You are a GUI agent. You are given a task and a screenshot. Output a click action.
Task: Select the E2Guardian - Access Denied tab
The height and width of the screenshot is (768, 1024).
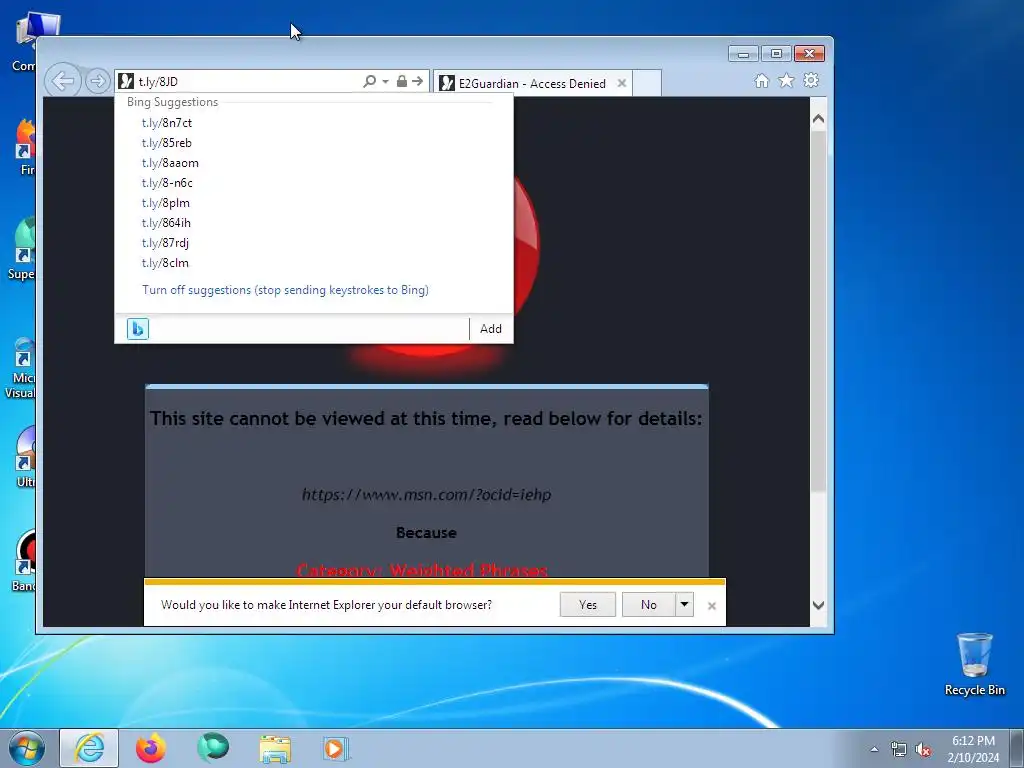click(532, 84)
